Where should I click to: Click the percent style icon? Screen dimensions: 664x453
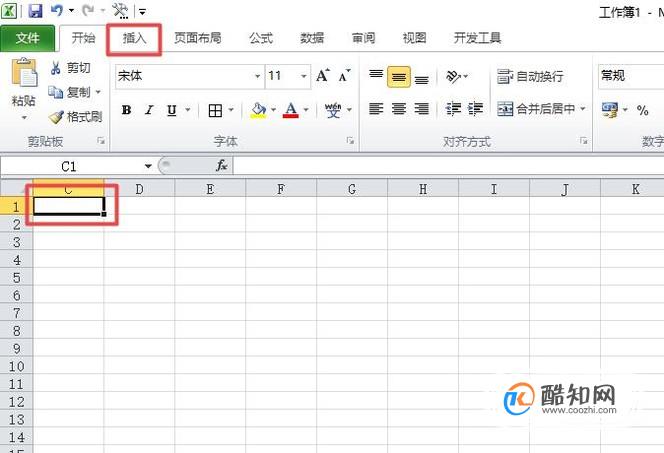coord(642,111)
